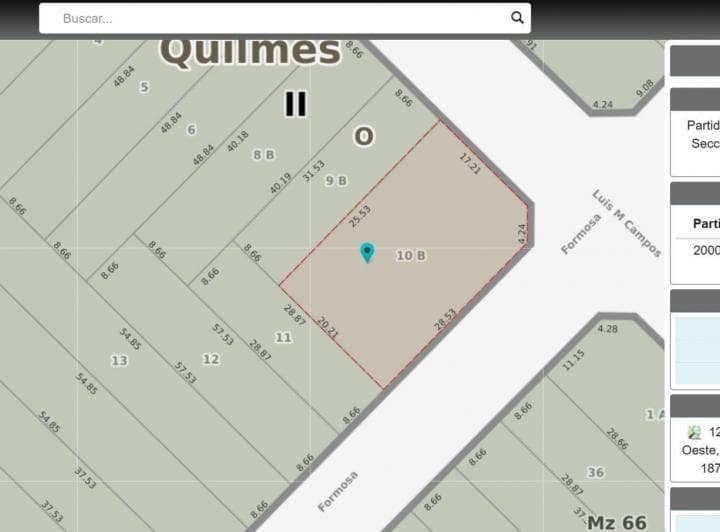Image resolution: width=720 pixels, height=532 pixels.
Task: Click the '20.21' edge measurement
Action: pos(327,327)
